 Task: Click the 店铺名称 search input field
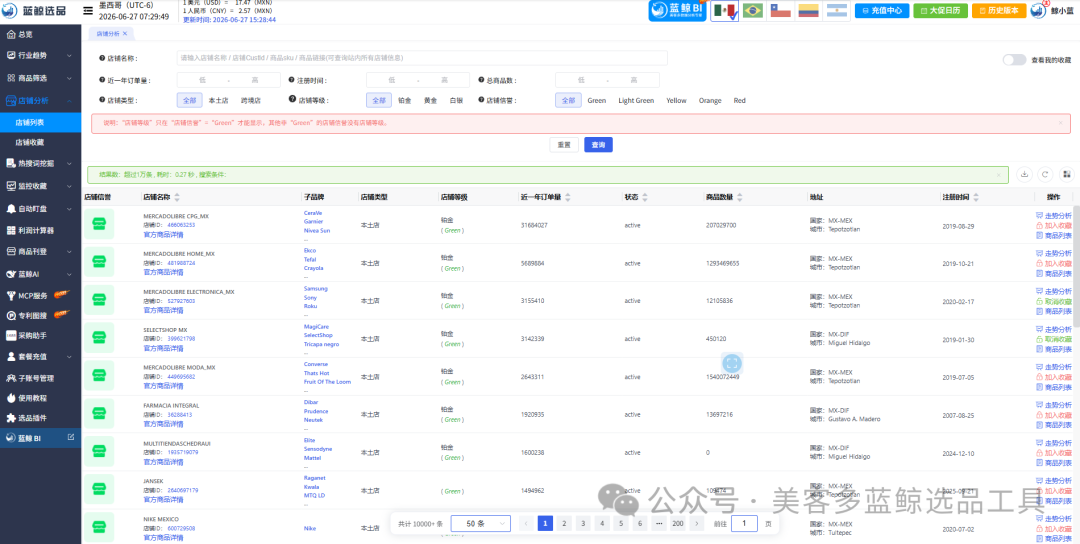[422, 58]
